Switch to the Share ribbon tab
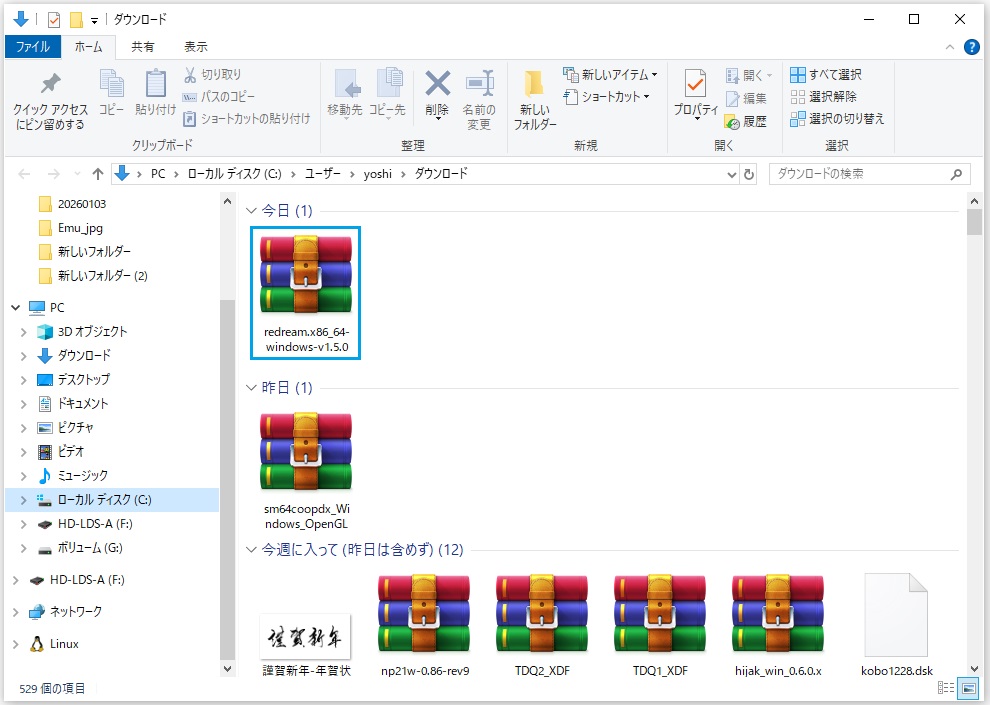 pos(143,47)
